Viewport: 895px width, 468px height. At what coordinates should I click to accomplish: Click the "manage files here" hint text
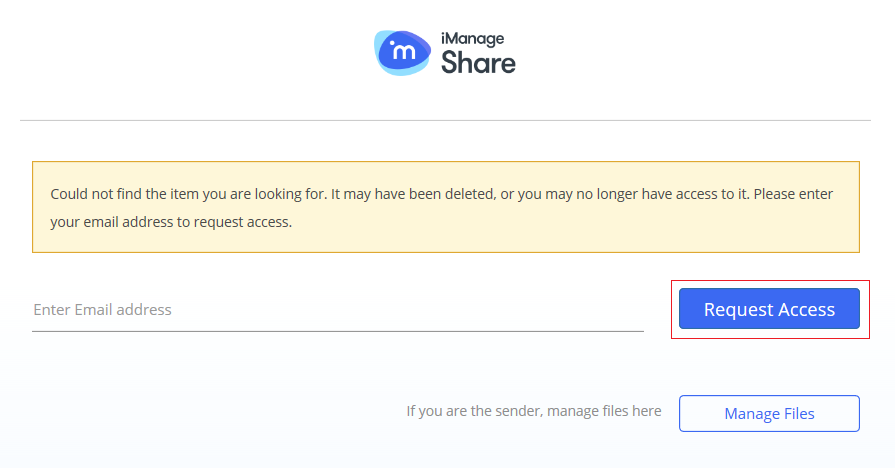pyautogui.click(x=602, y=411)
